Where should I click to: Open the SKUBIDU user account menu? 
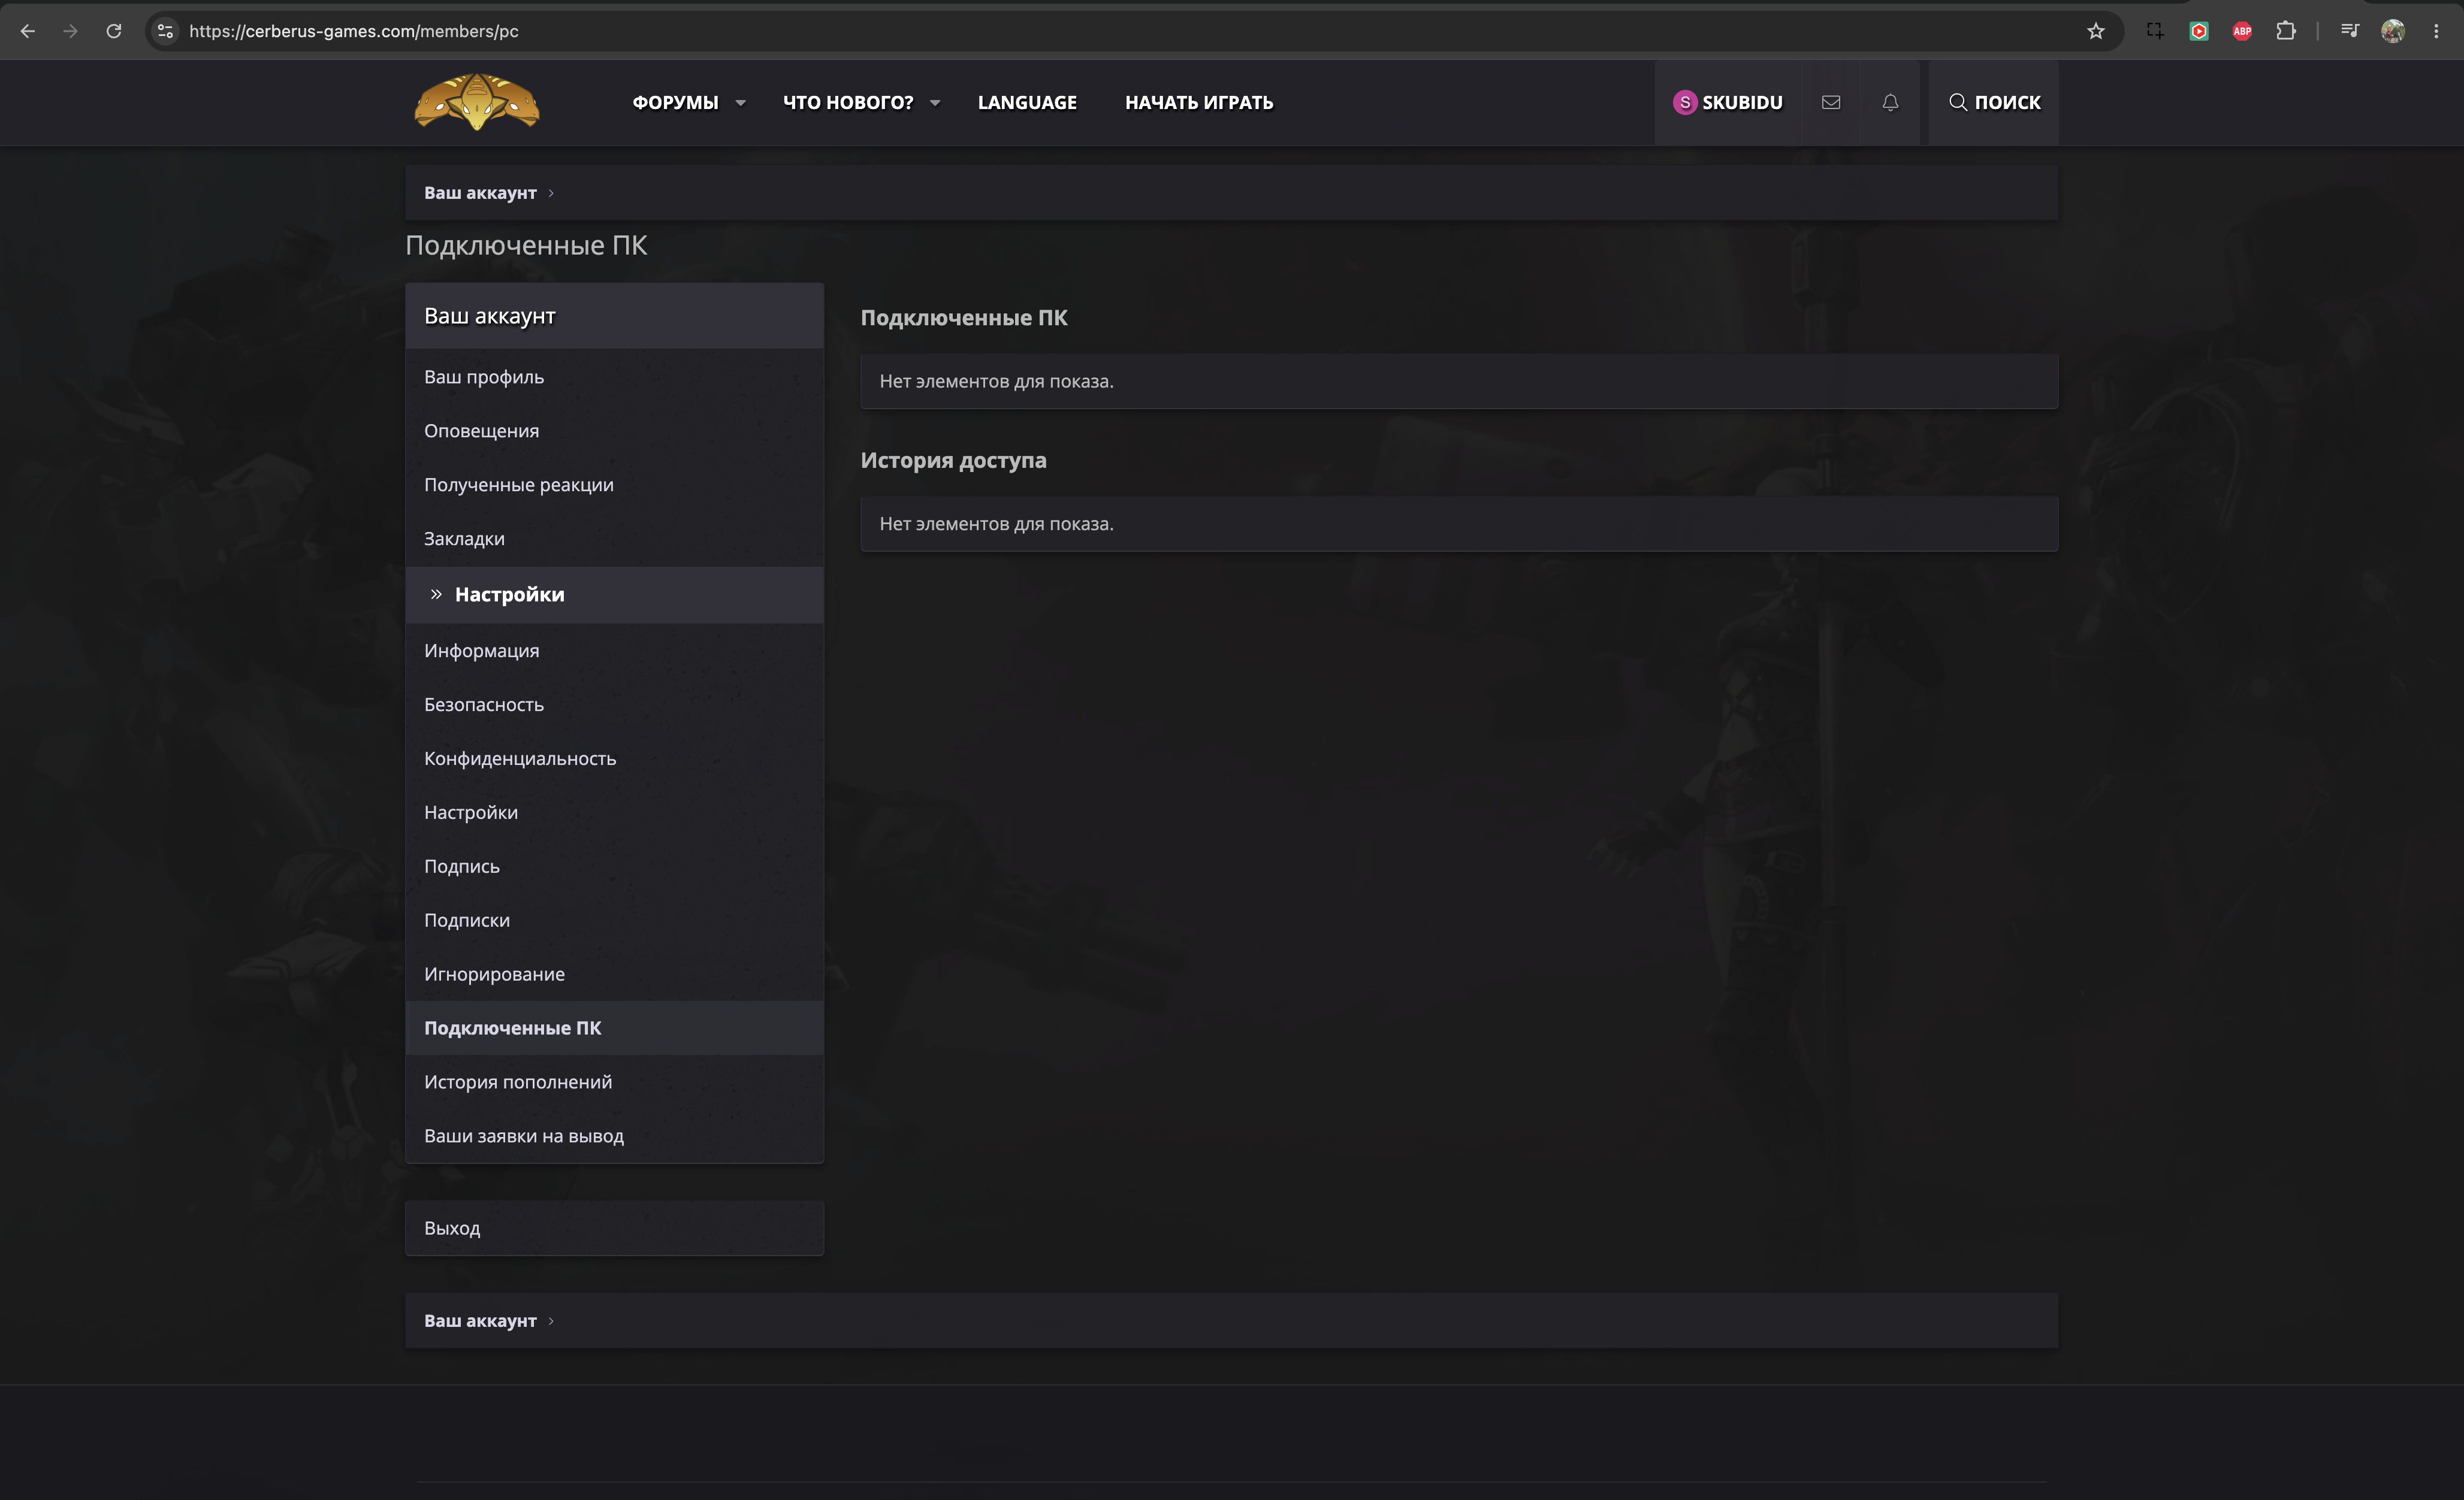pyautogui.click(x=1728, y=102)
